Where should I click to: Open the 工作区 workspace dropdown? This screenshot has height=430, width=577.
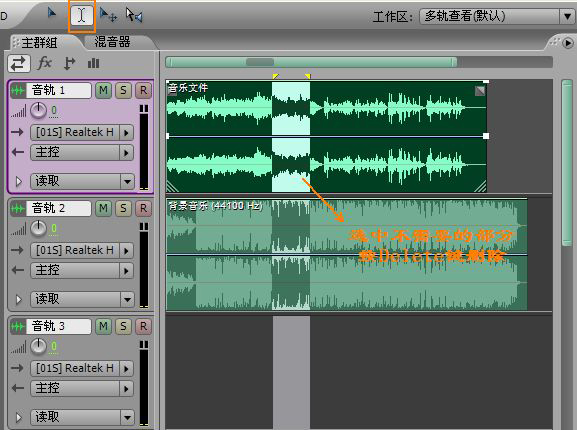[497, 17]
